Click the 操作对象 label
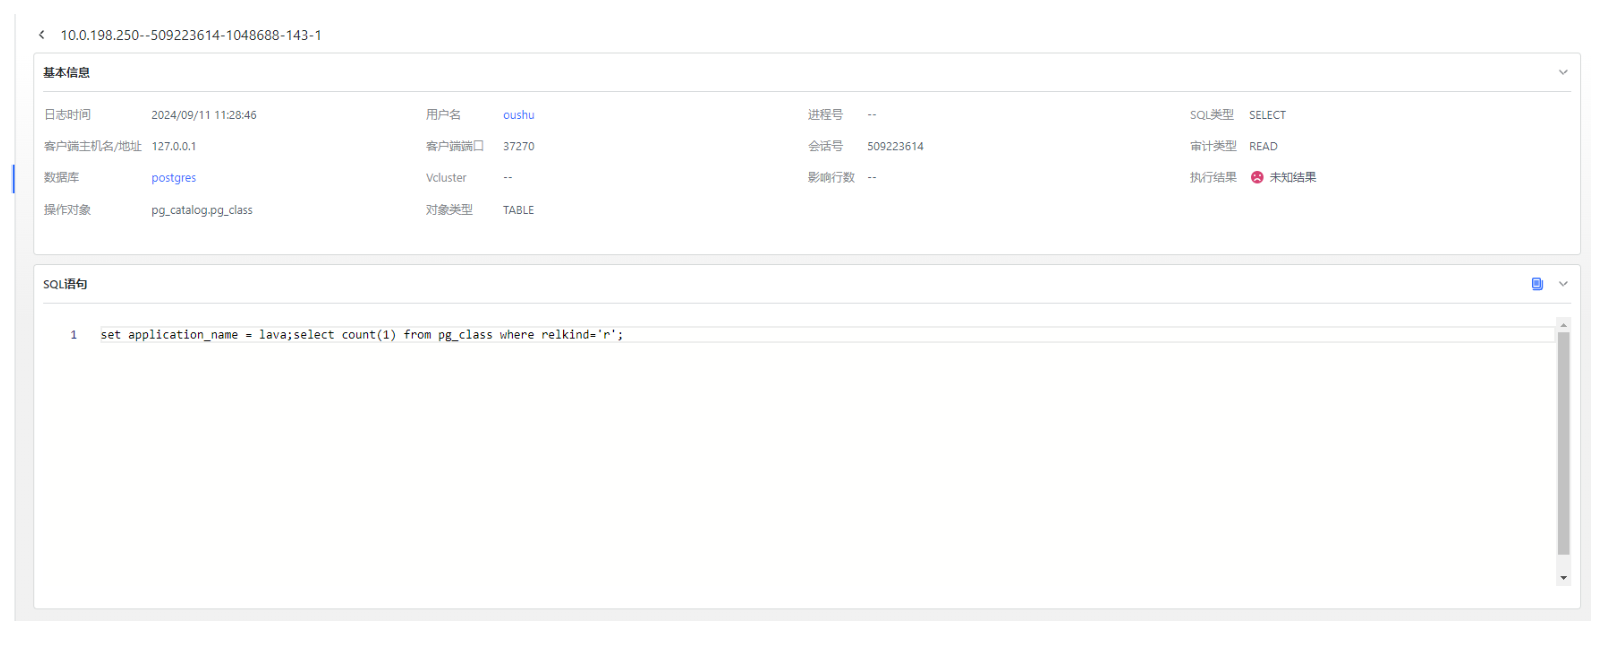This screenshot has height=654, width=1606. pos(67,210)
